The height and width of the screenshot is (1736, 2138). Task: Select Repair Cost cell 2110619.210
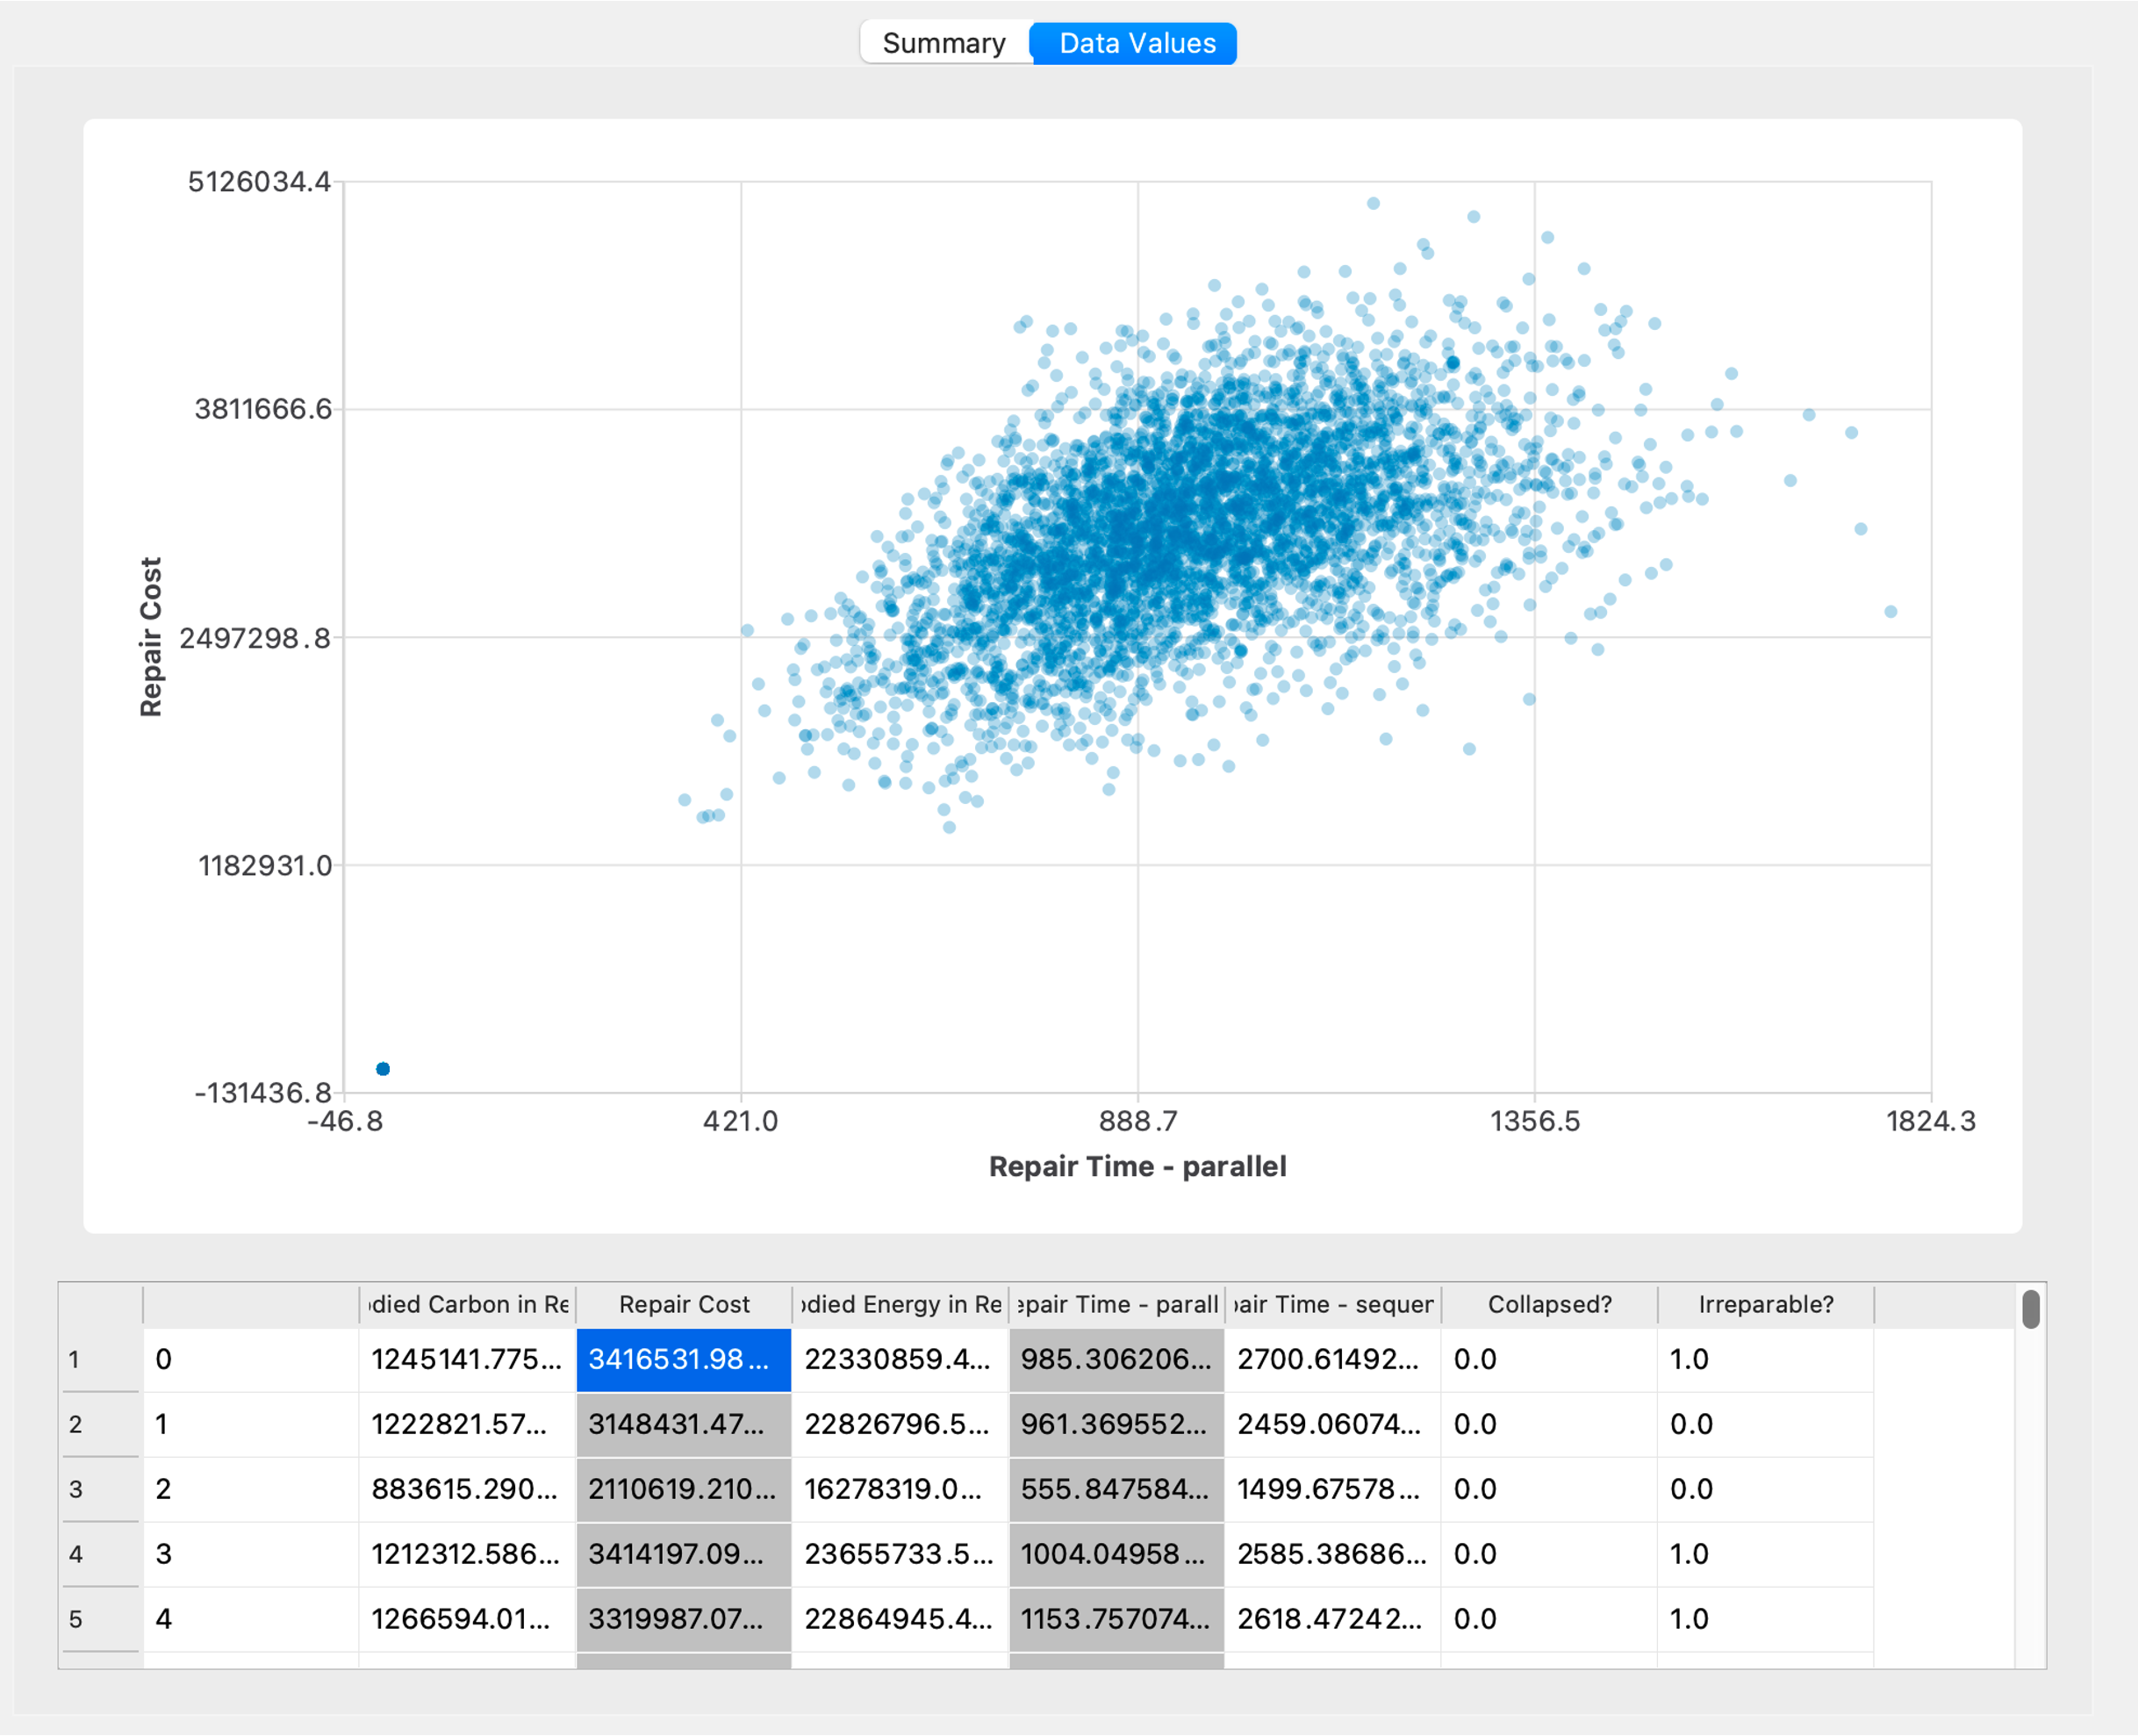[x=684, y=1489]
